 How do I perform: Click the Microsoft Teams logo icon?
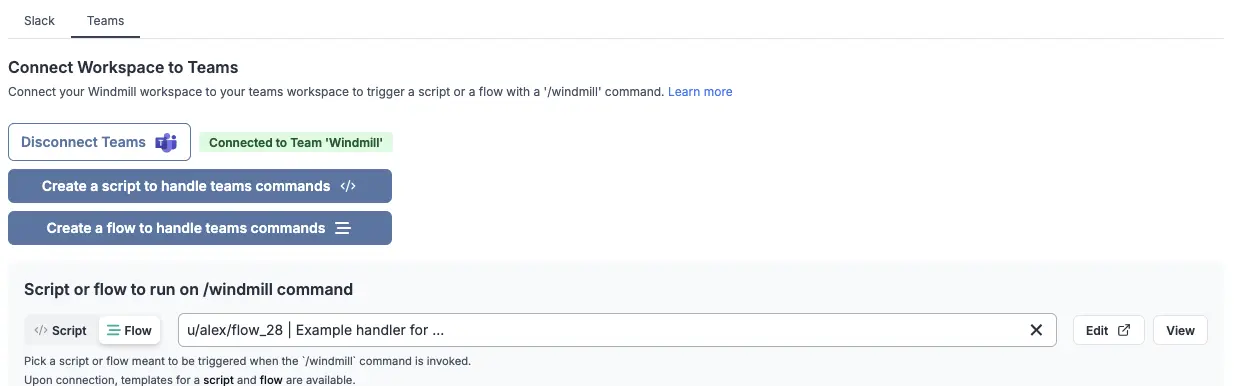pyautogui.click(x=166, y=142)
